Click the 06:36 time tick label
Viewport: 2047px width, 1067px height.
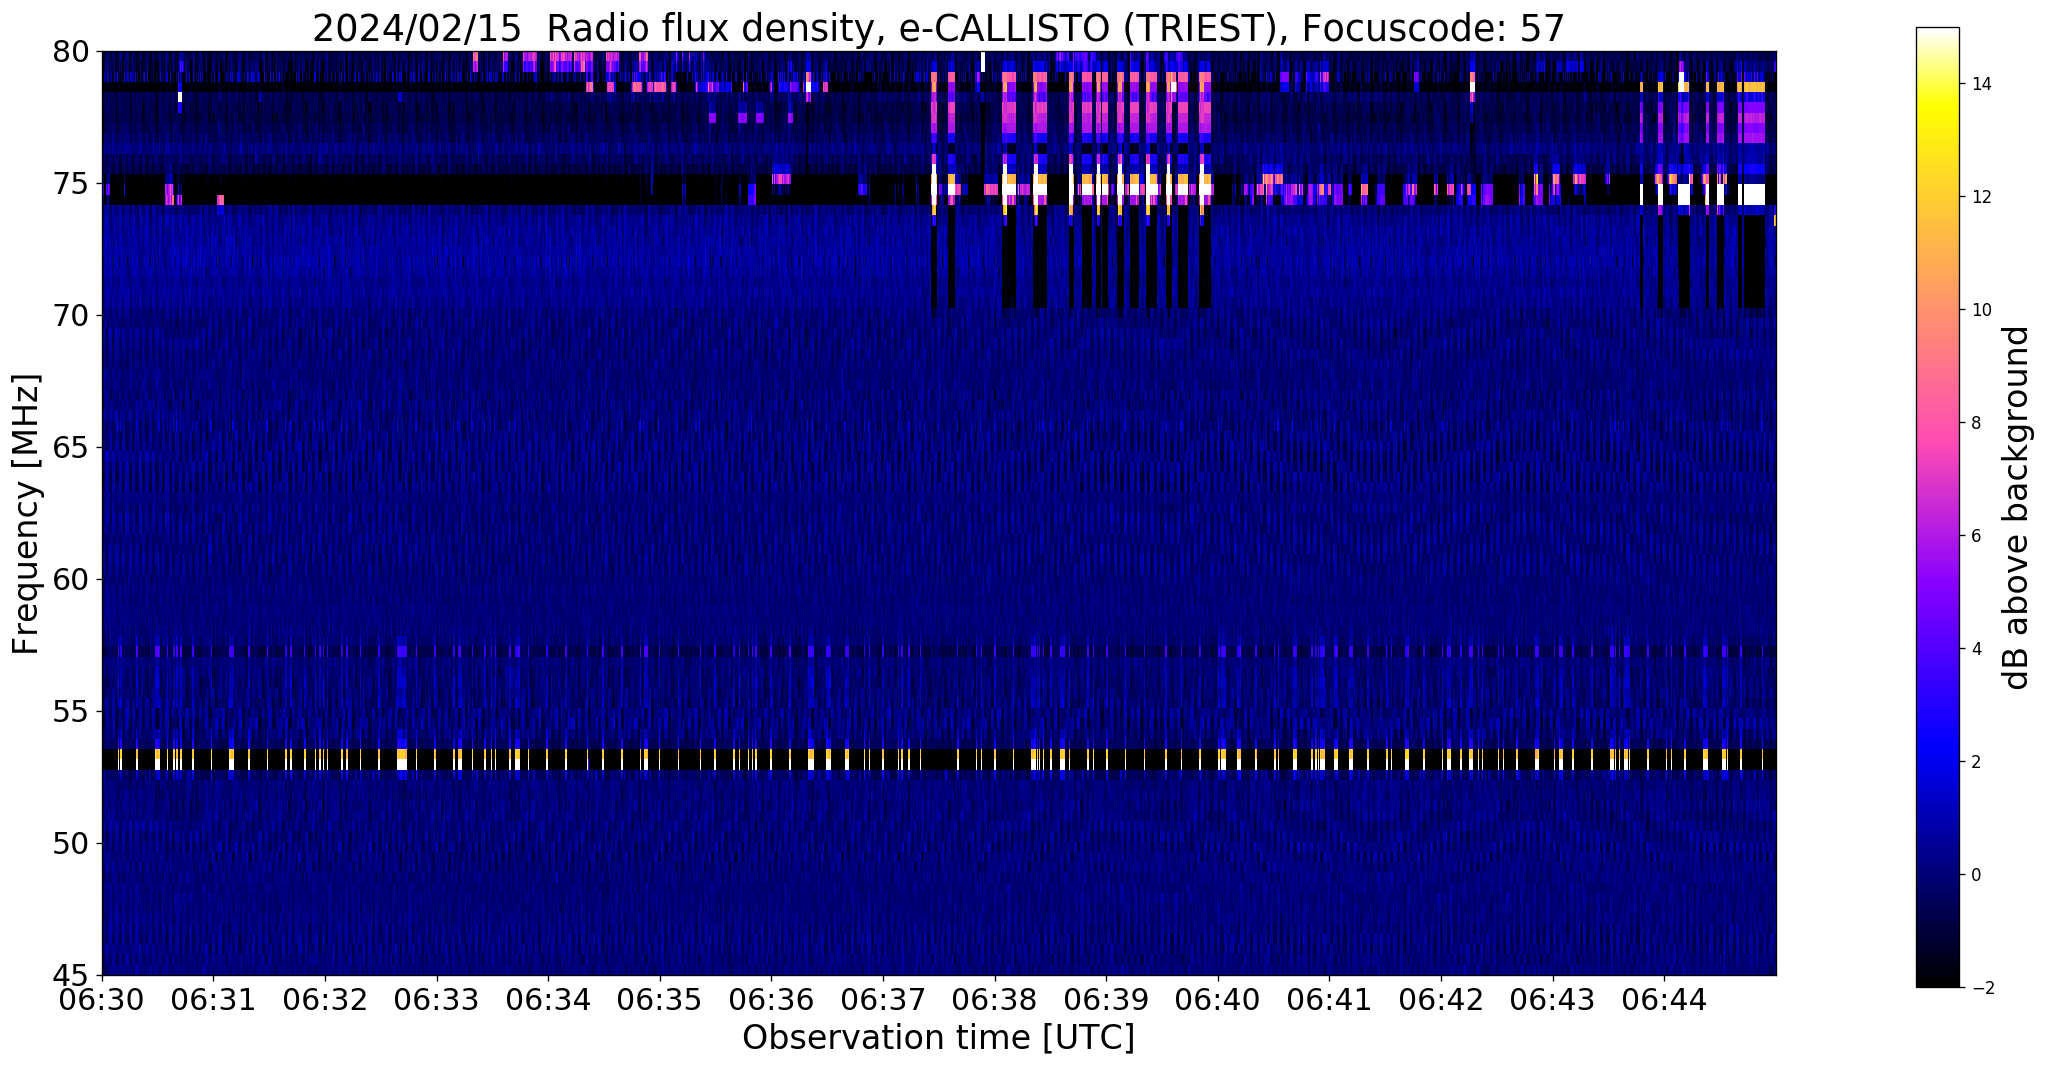771,1001
